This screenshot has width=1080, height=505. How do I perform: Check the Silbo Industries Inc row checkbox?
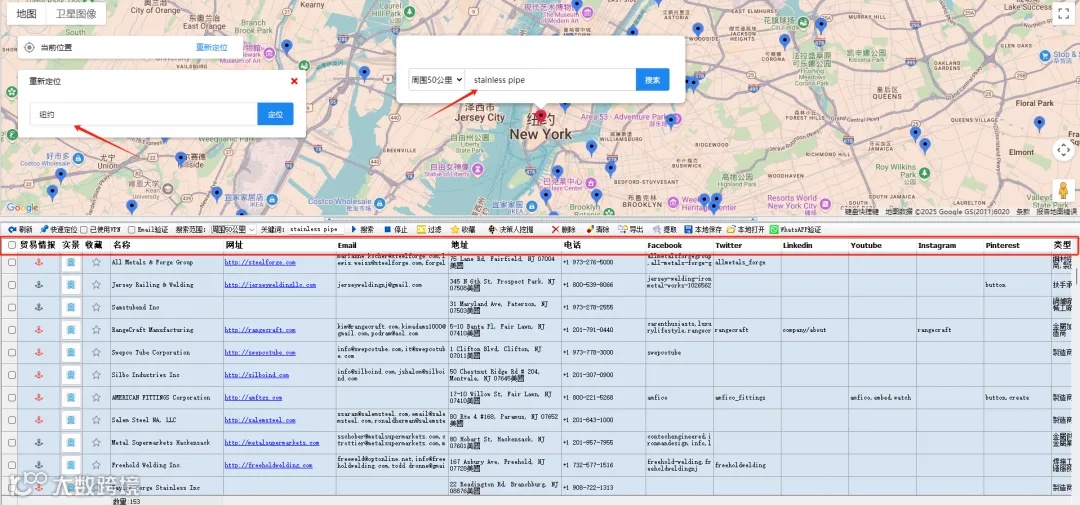click(x=12, y=375)
